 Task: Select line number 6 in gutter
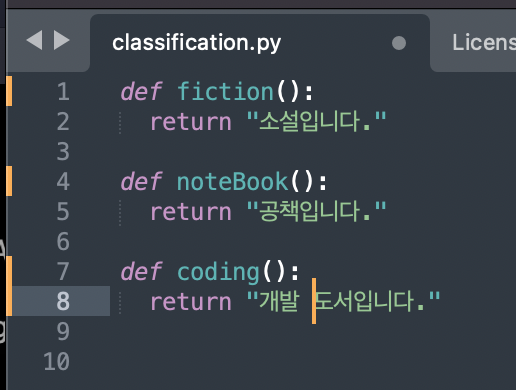[63, 241]
